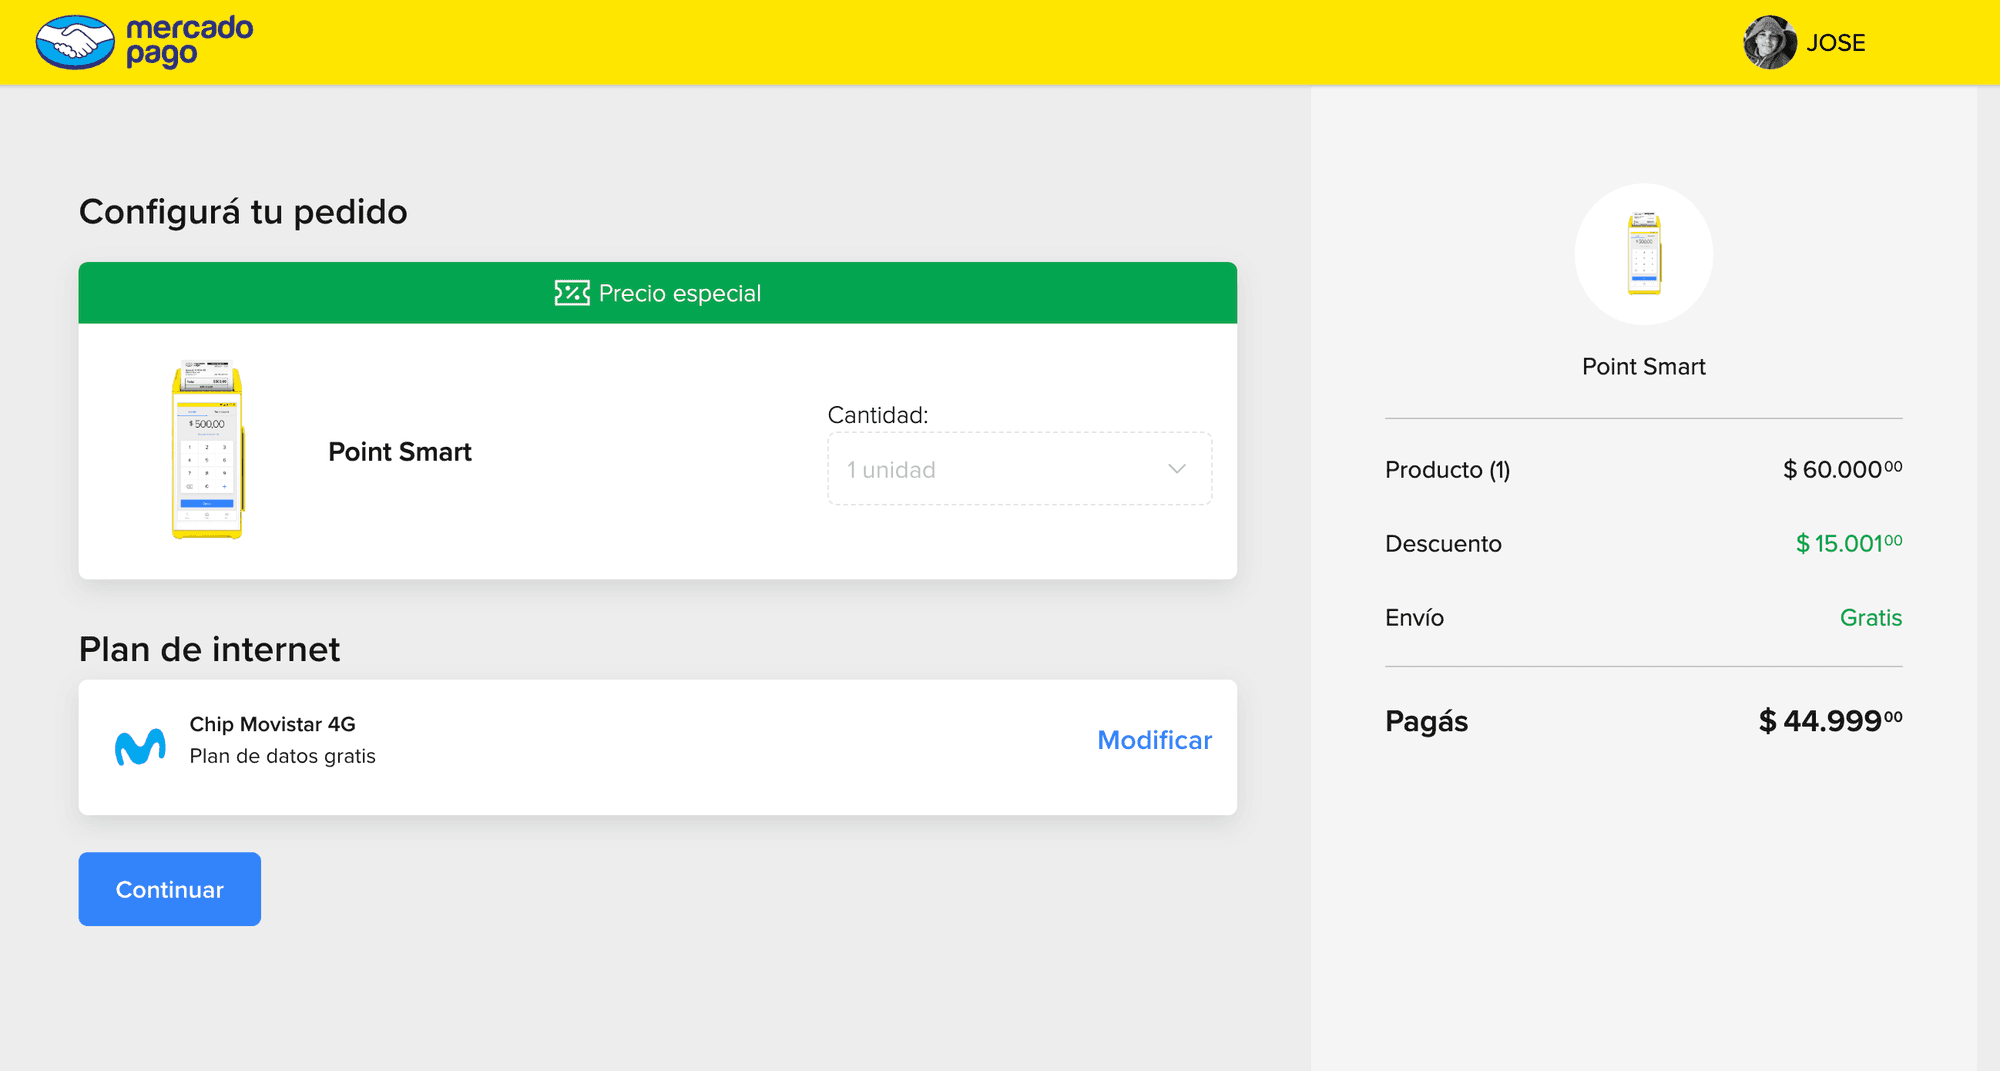
Task: Click the 'Pagás' total label
Action: [1426, 722]
